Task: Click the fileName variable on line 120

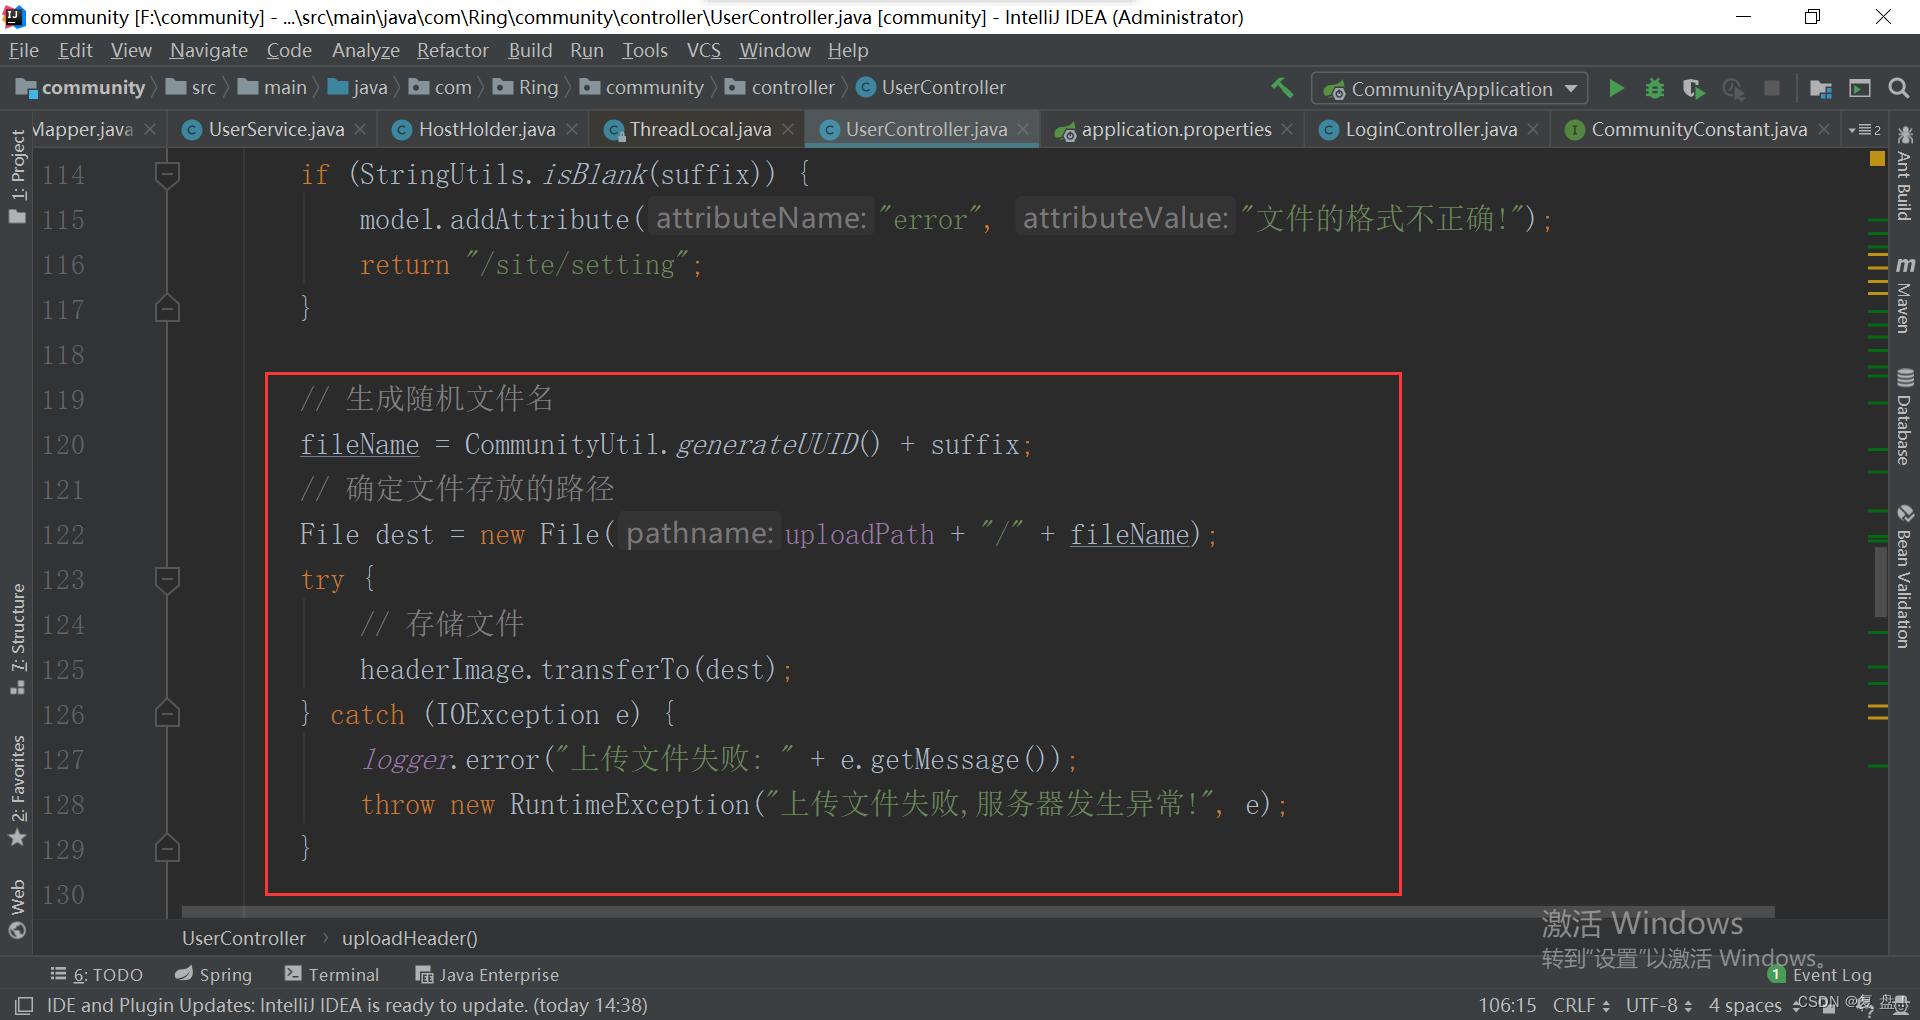Action: (x=360, y=445)
